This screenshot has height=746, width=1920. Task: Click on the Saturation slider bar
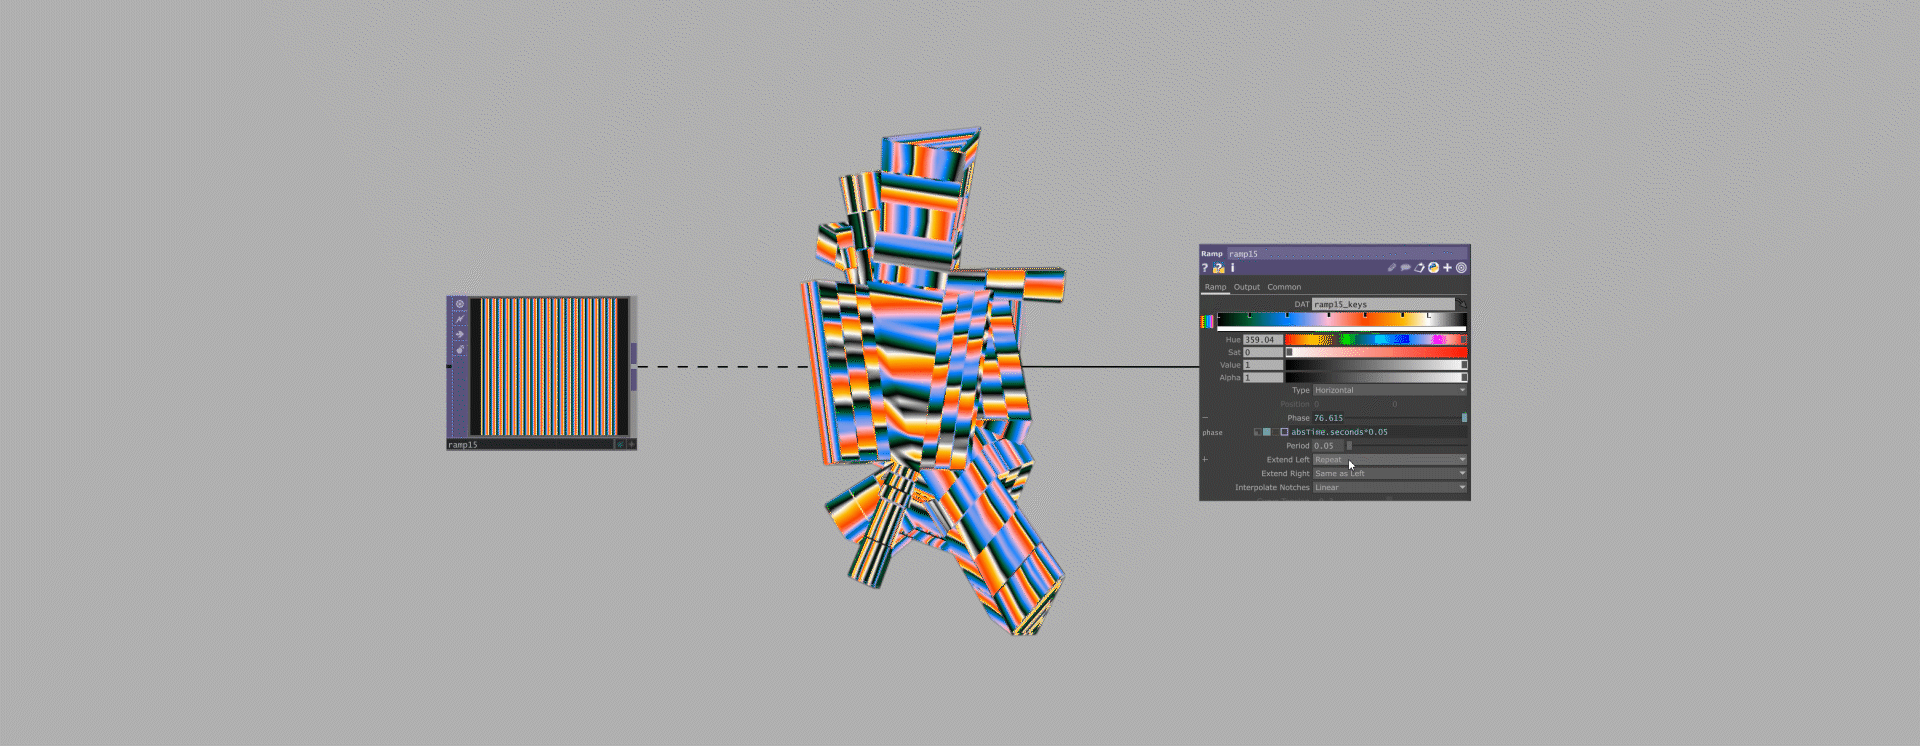point(1376,352)
